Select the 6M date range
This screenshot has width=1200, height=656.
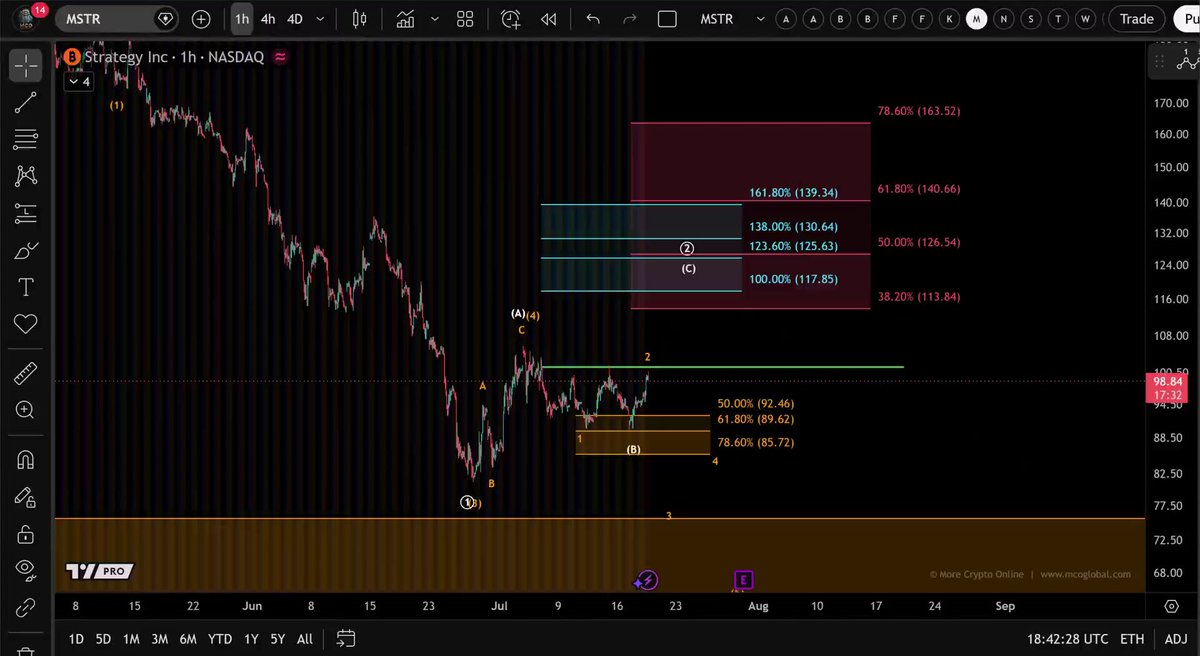[187, 639]
